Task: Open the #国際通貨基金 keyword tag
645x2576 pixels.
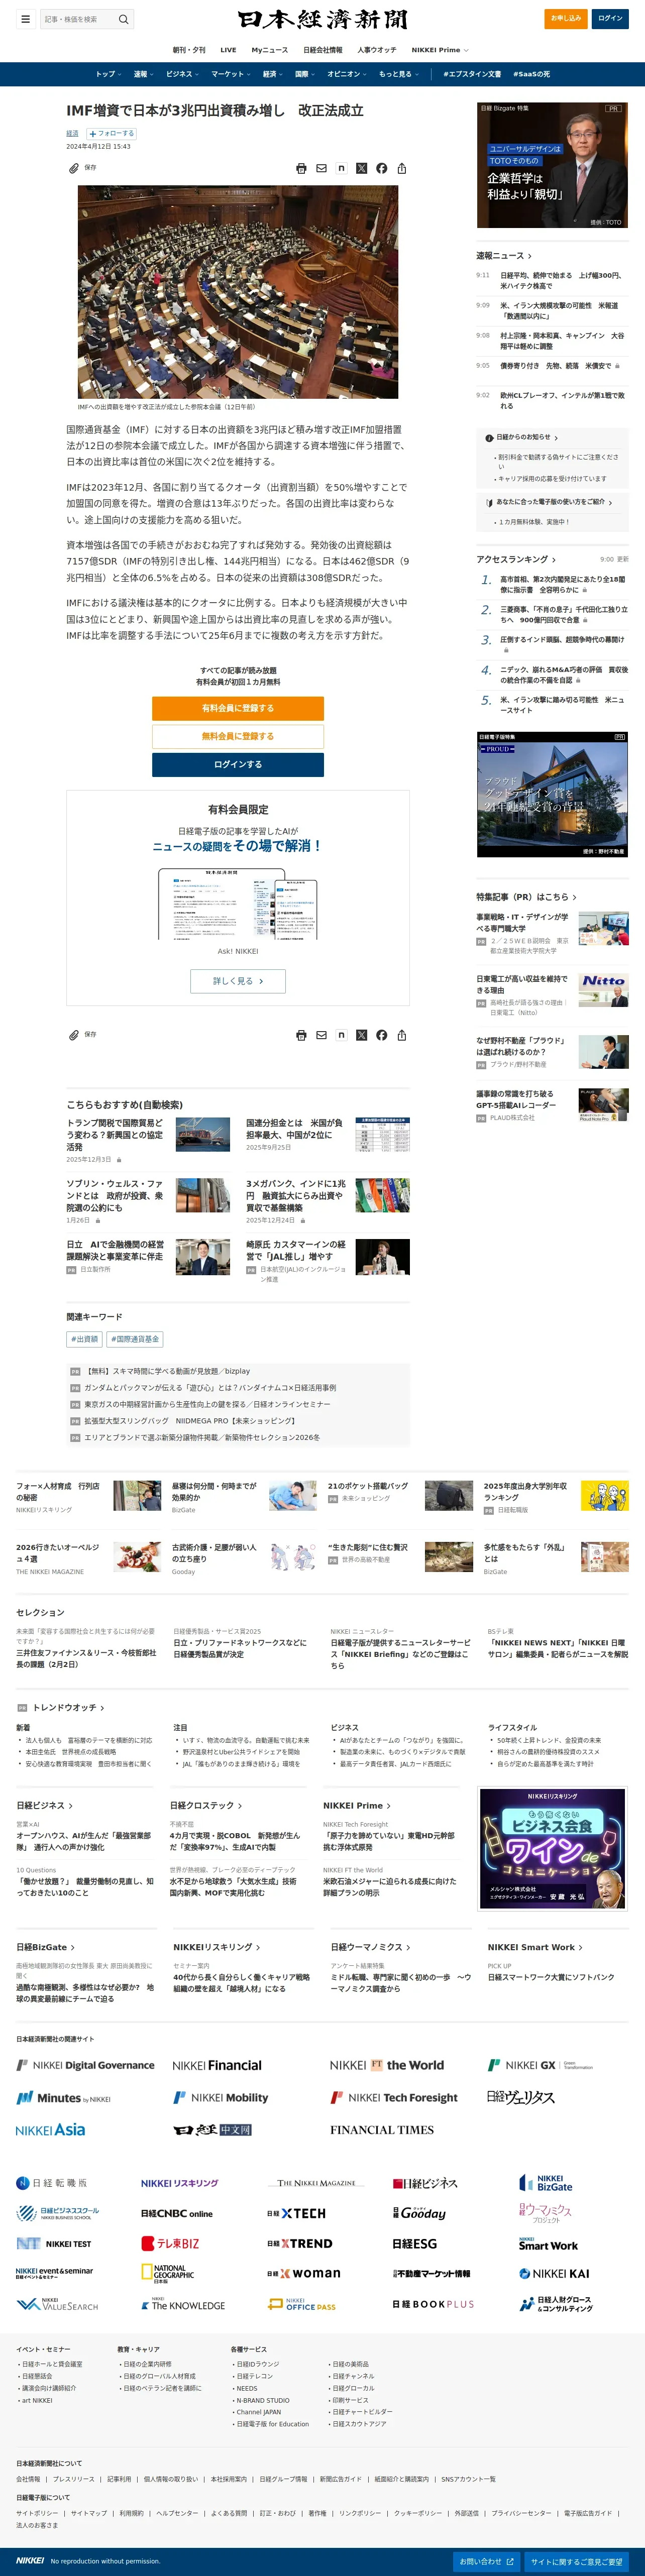Action: (135, 1339)
